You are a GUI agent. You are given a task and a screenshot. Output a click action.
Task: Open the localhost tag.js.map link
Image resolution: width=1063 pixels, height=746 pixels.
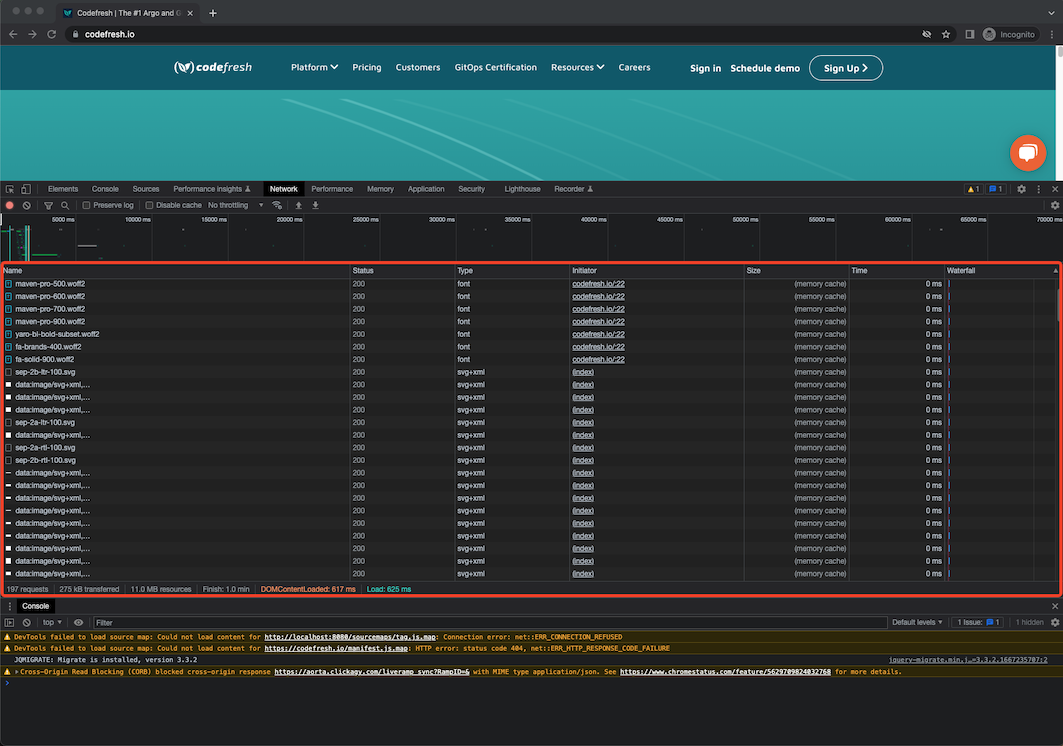[350, 637]
